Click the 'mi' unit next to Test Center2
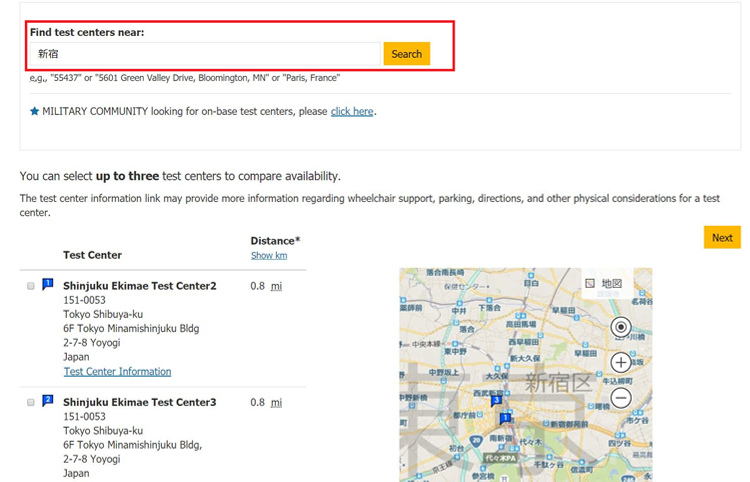 pos(276,287)
